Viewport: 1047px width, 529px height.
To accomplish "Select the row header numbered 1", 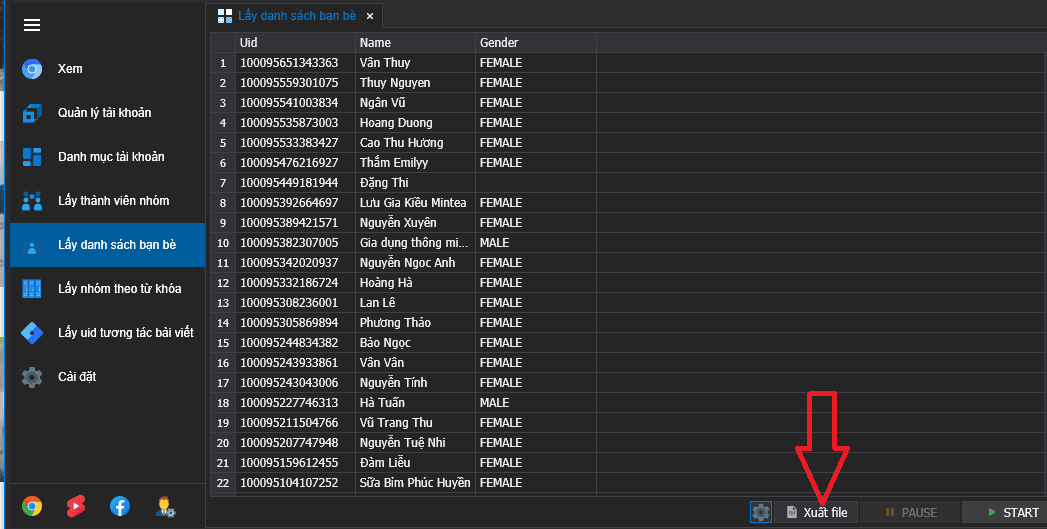I will coord(223,63).
